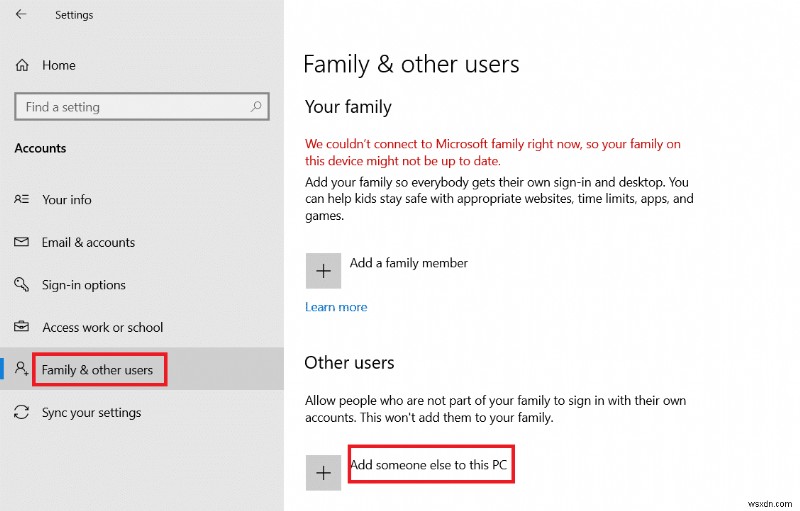
Task: Go to Email & accounts
Action: (88, 243)
